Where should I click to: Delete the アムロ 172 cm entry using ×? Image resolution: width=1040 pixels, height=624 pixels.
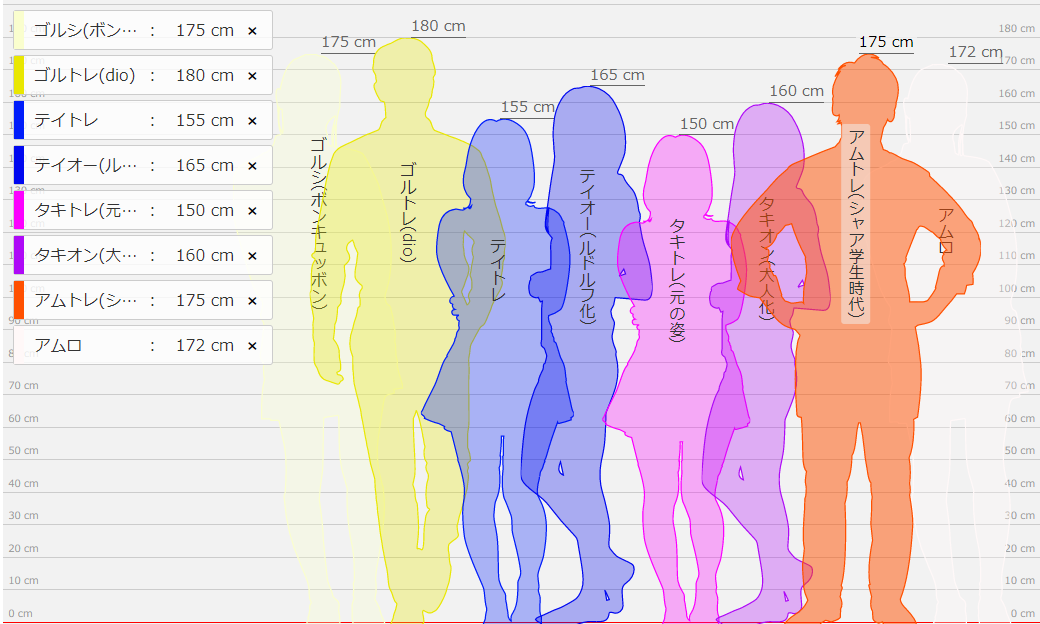(x=252, y=346)
